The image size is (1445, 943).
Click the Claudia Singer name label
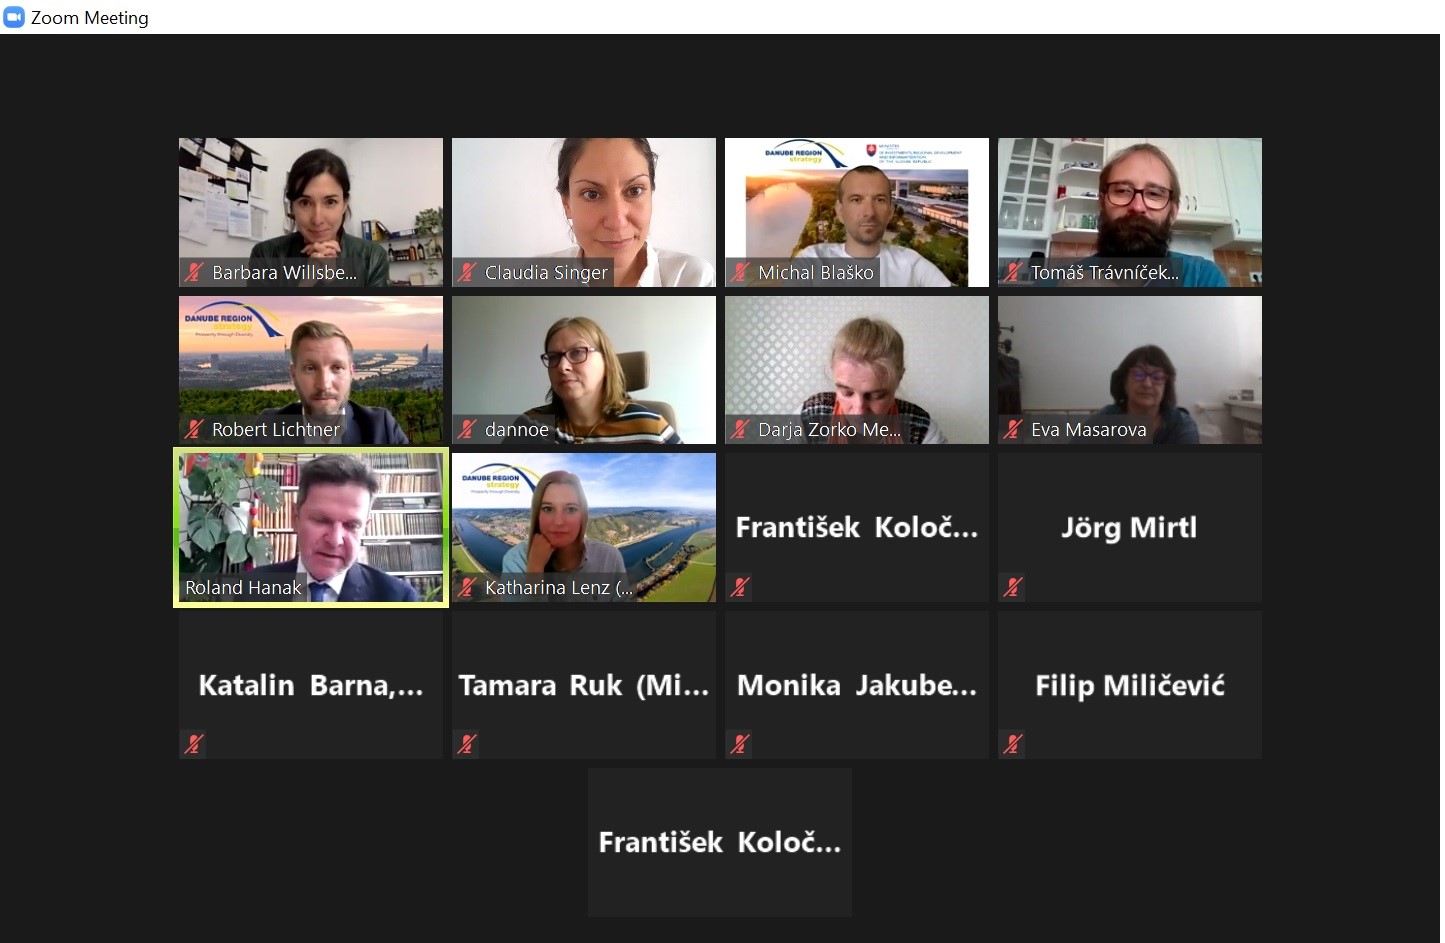tap(546, 272)
